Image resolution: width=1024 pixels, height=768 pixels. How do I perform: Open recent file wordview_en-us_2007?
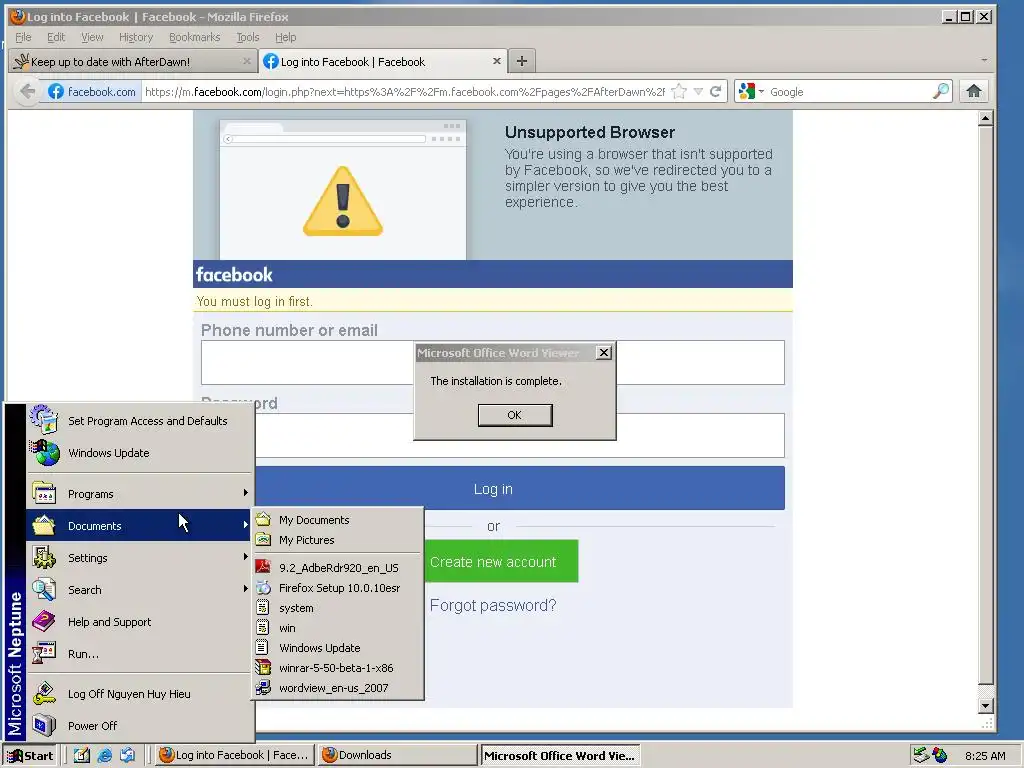(338, 688)
